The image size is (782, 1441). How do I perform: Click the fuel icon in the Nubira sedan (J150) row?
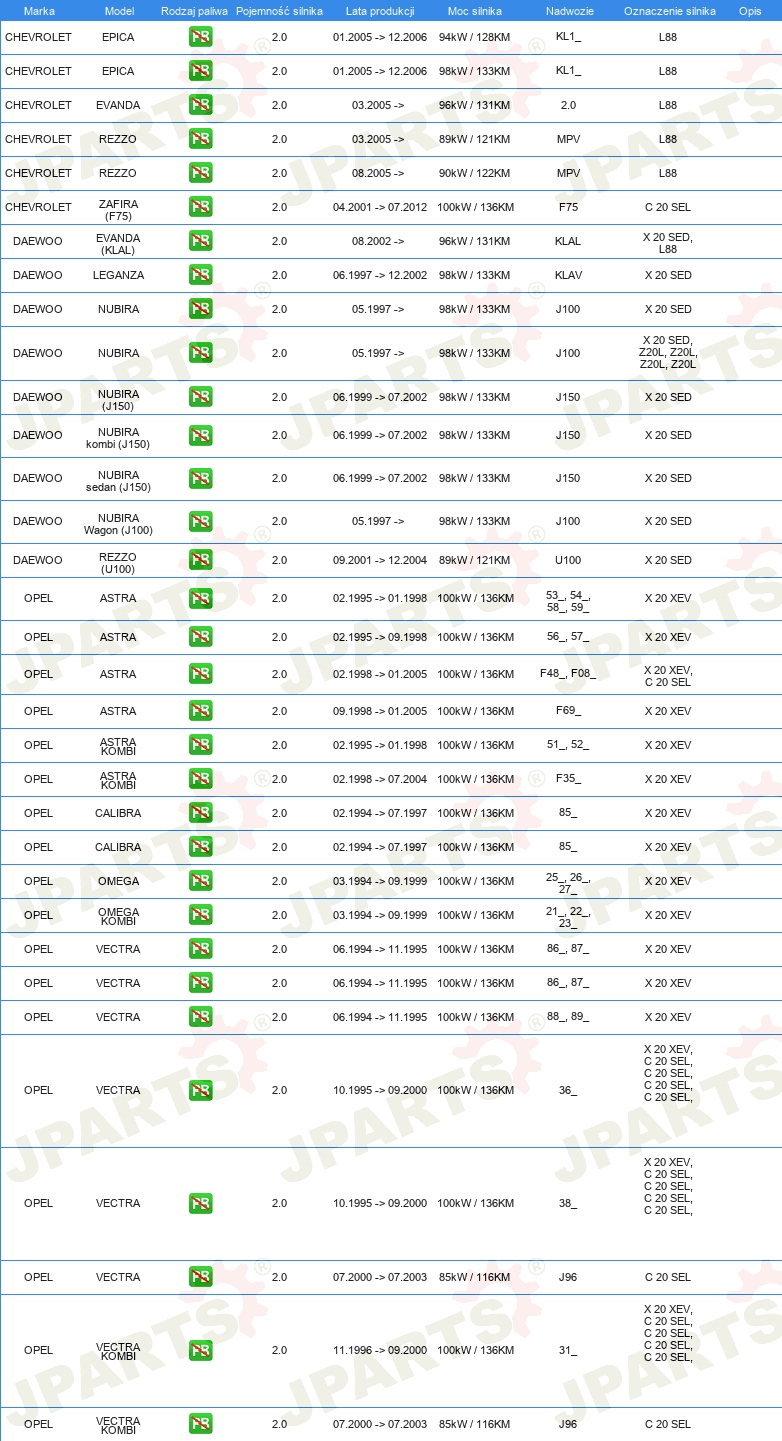coord(200,478)
